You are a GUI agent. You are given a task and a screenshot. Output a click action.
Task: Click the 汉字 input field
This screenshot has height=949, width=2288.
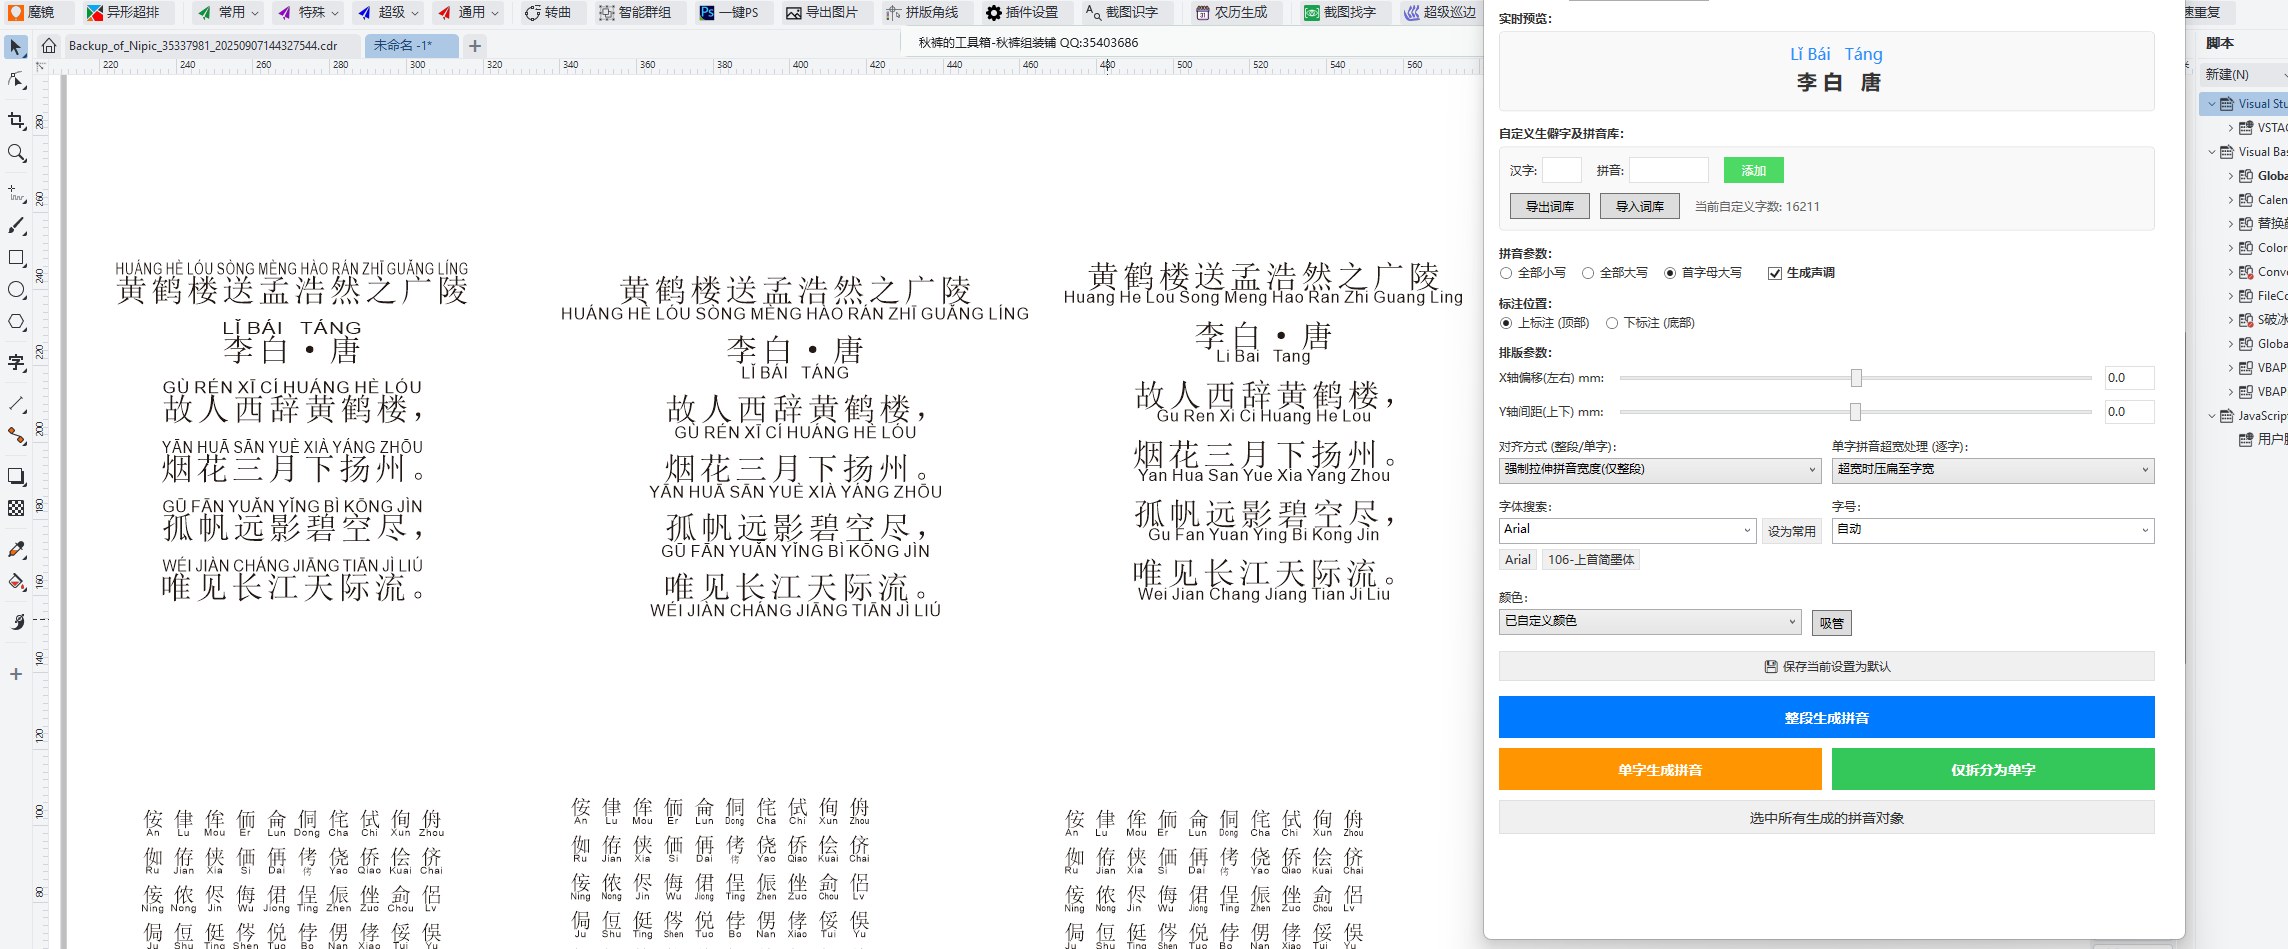click(1562, 170)
